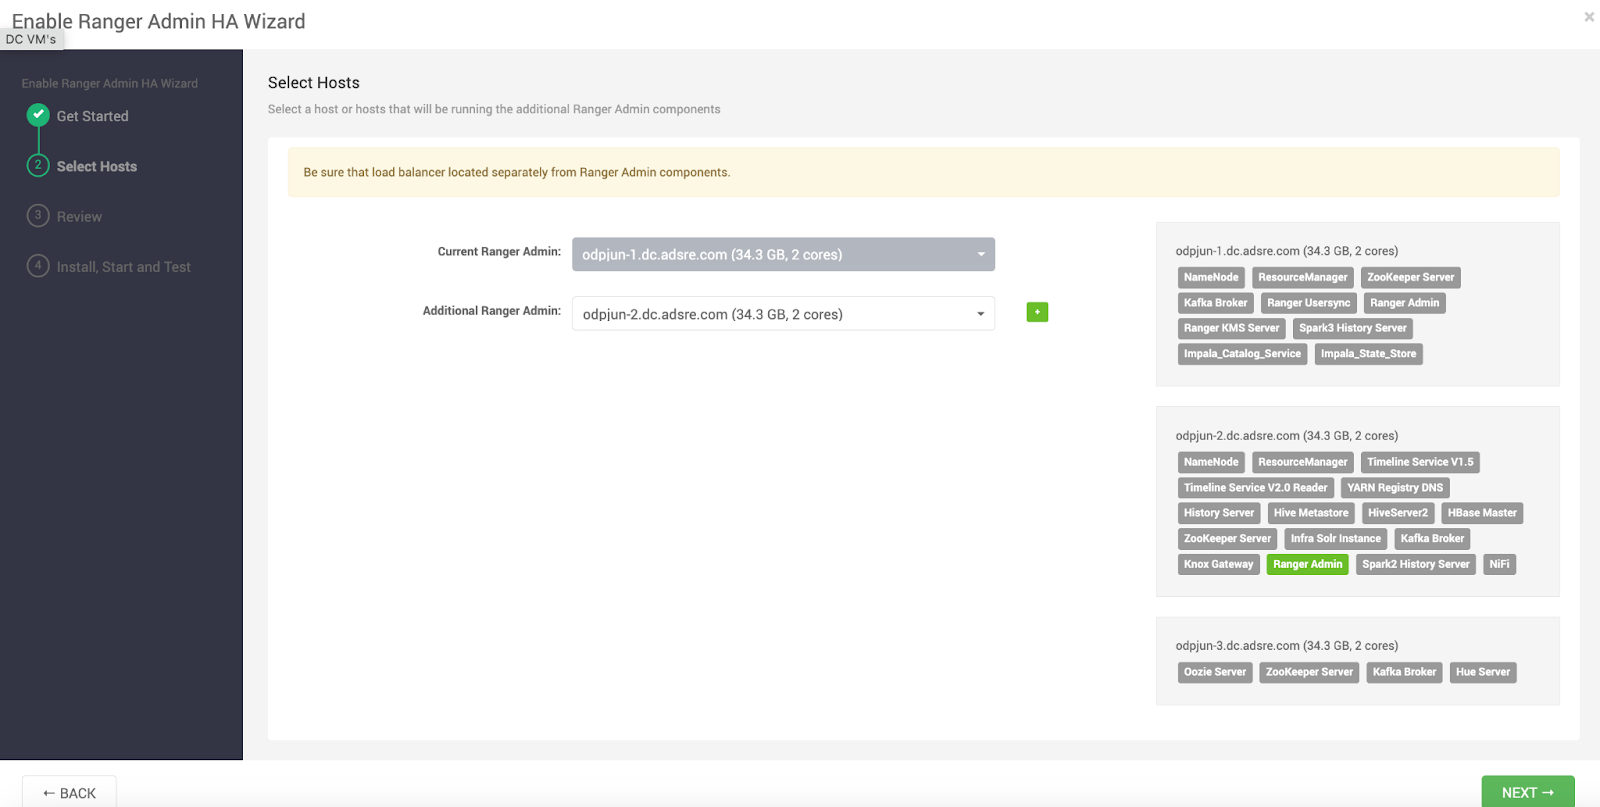Click the ZooKeeper Server tag on odpjun-1
Screen dimensions: 1600x807
(x=1410, y=277)
